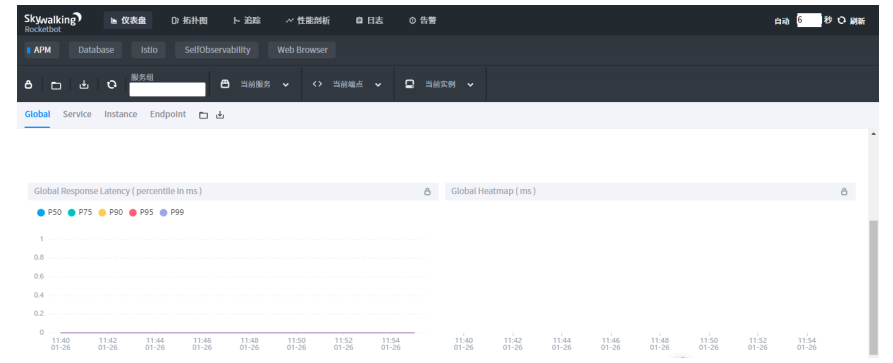Click the download export icon in toolbar
The width and height of the screenshot is (893, 363).
click(x=84, y=85)
